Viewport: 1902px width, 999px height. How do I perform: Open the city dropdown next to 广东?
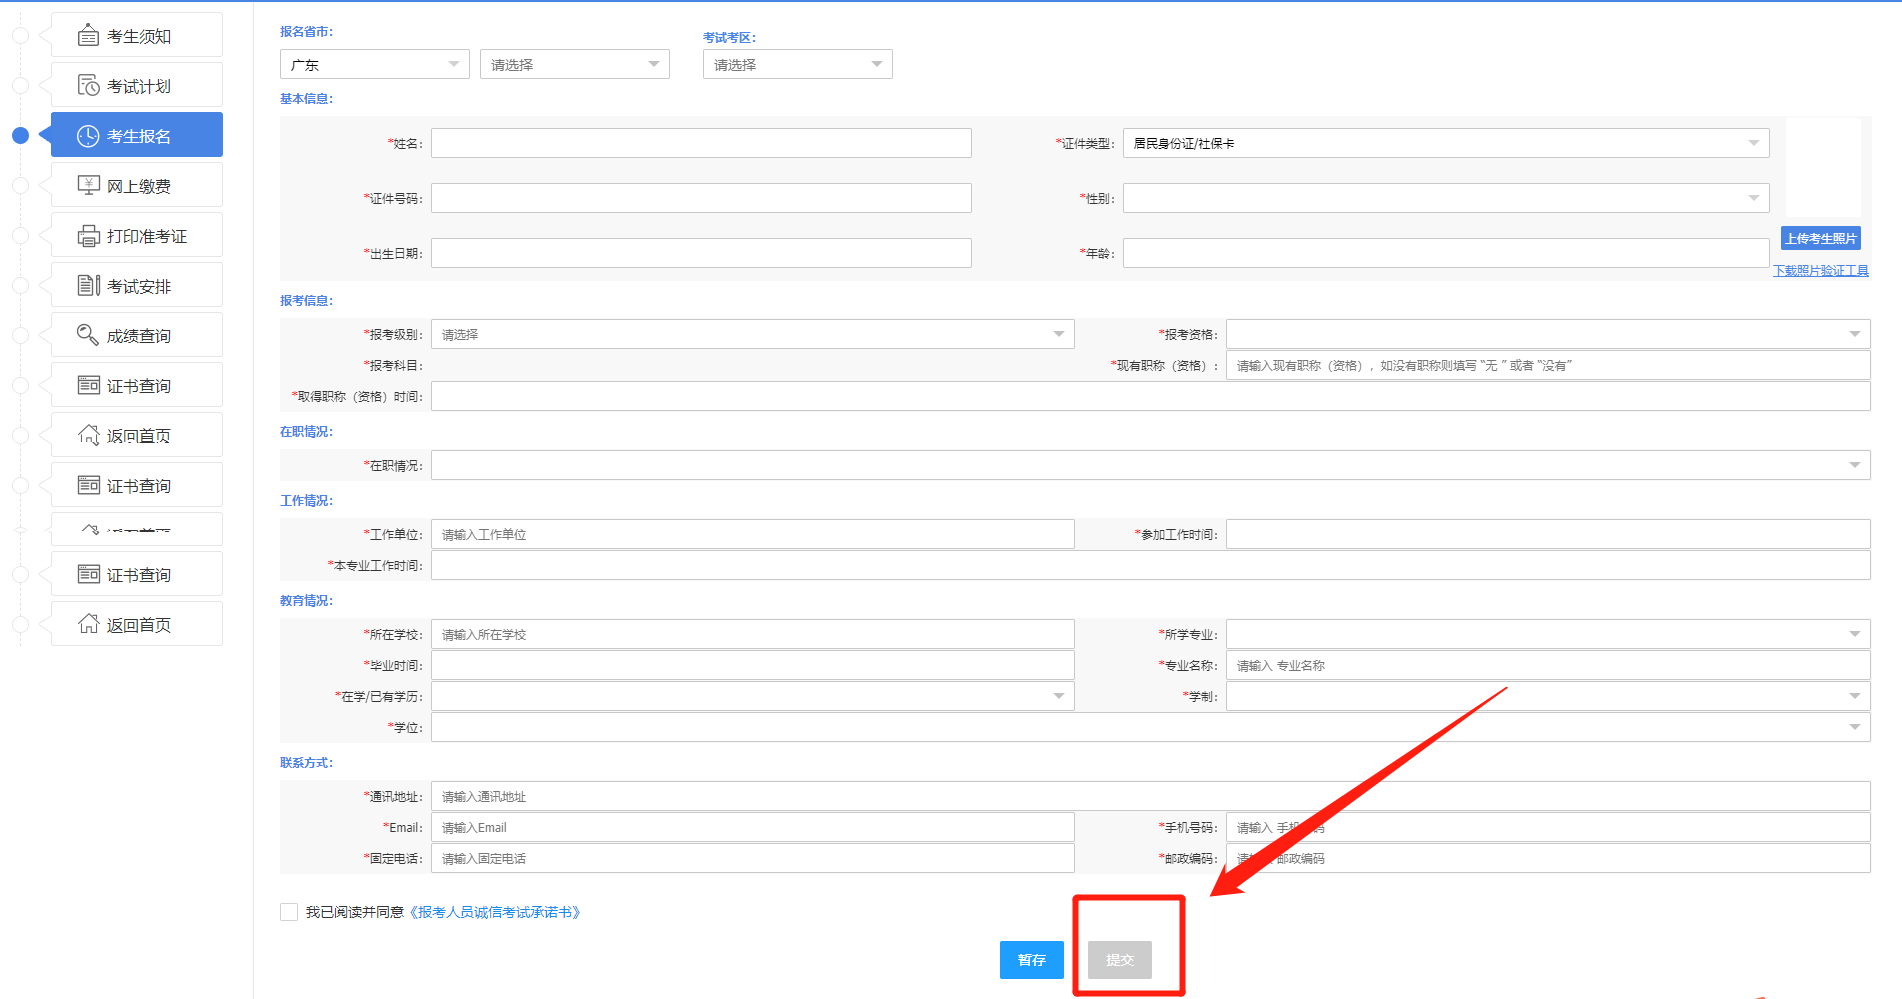point(575,64)
